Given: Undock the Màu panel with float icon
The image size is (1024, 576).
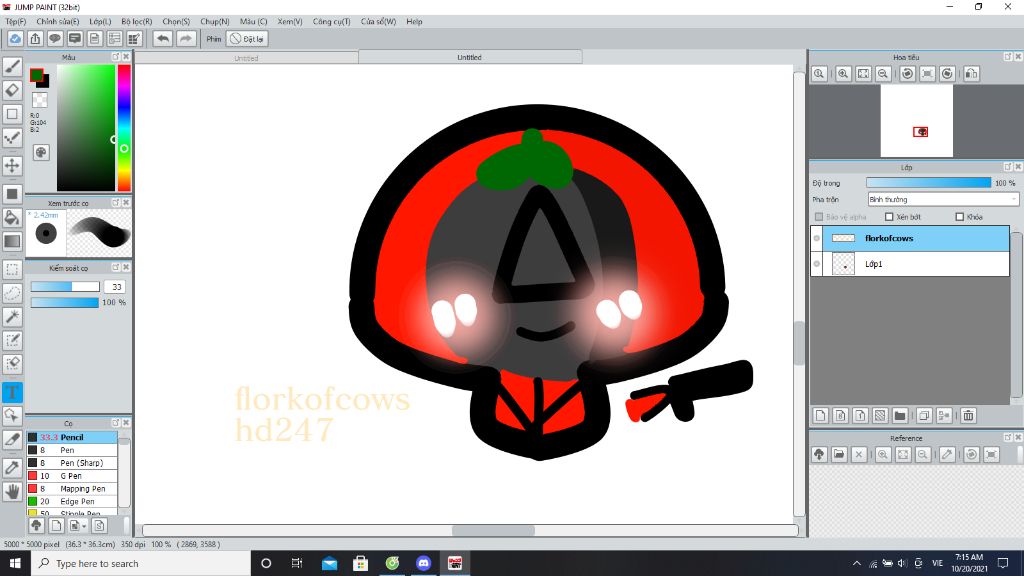Looking at the screenshot, I should tap(116, 57).
